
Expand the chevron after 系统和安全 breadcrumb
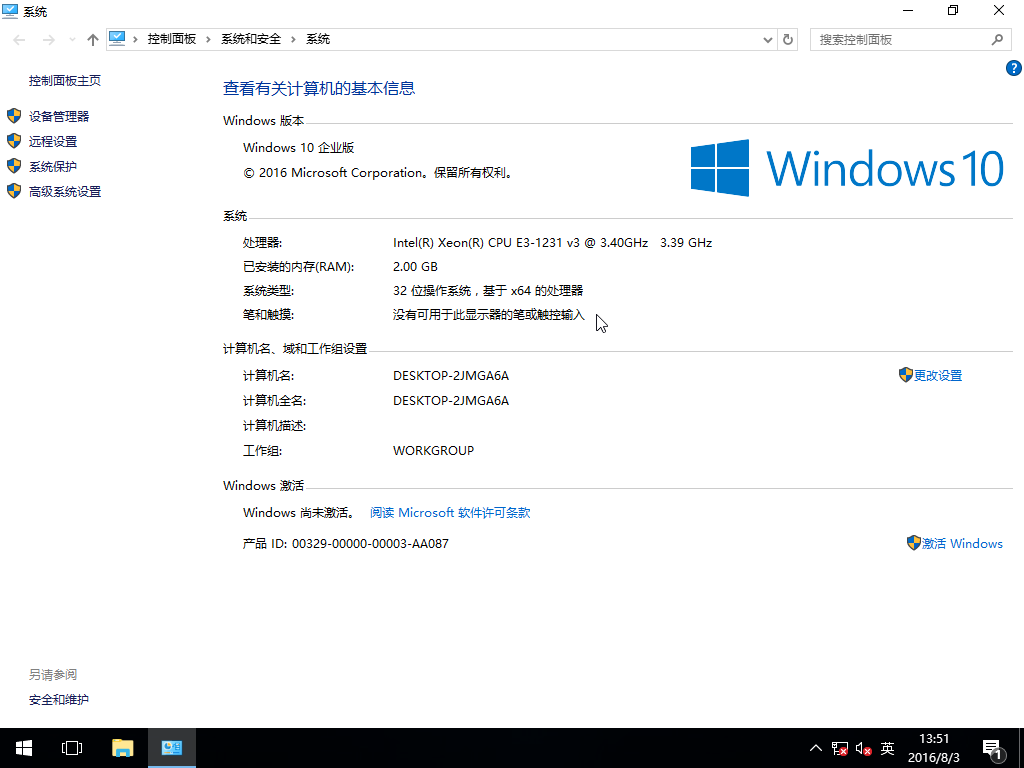click(294, 40)
